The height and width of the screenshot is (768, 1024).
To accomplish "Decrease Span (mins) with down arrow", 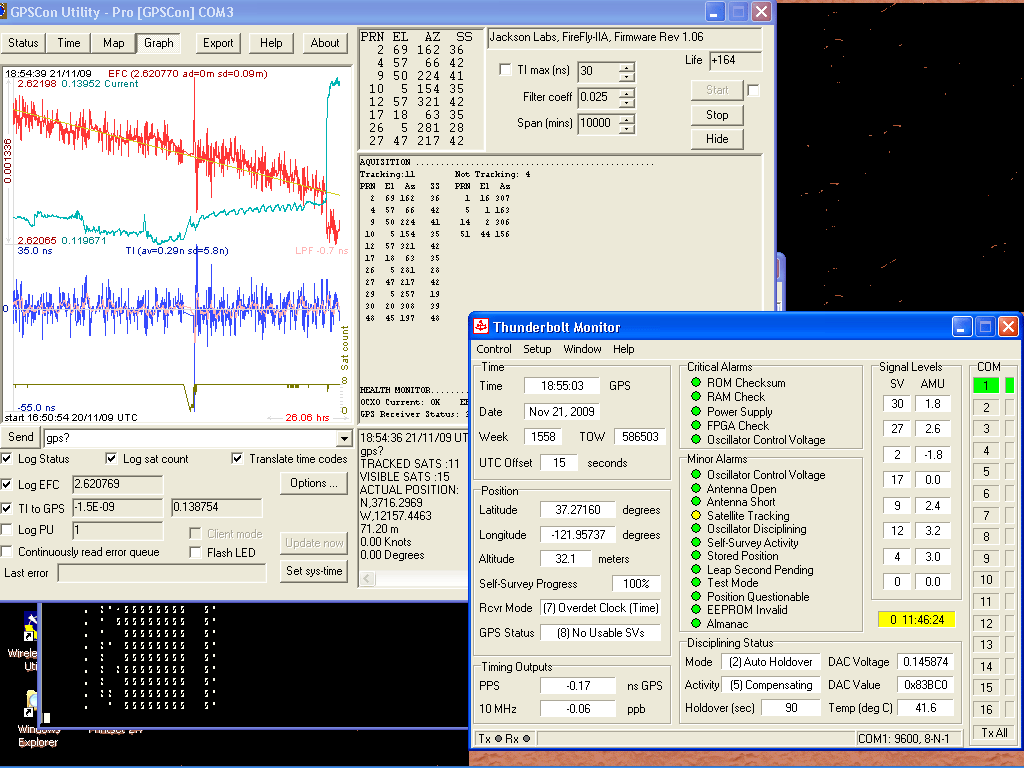I will 626,128.
